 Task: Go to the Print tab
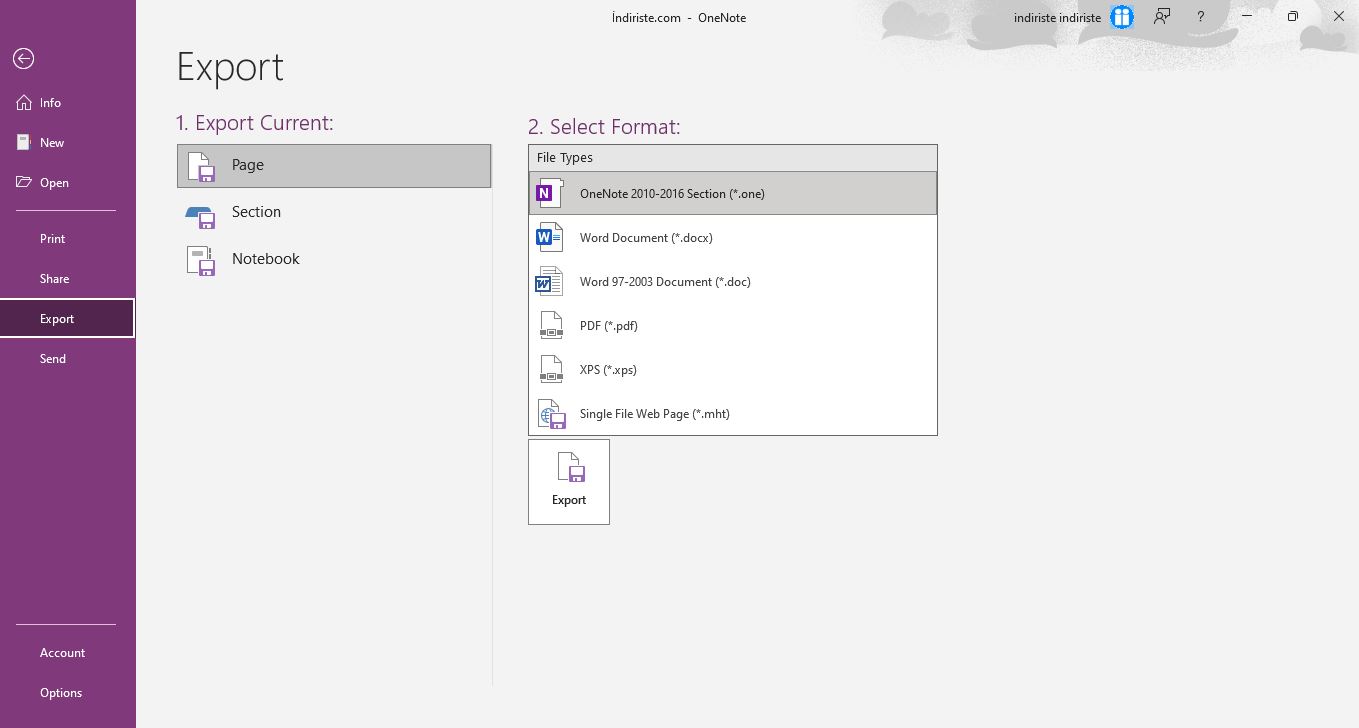point(67,239)
